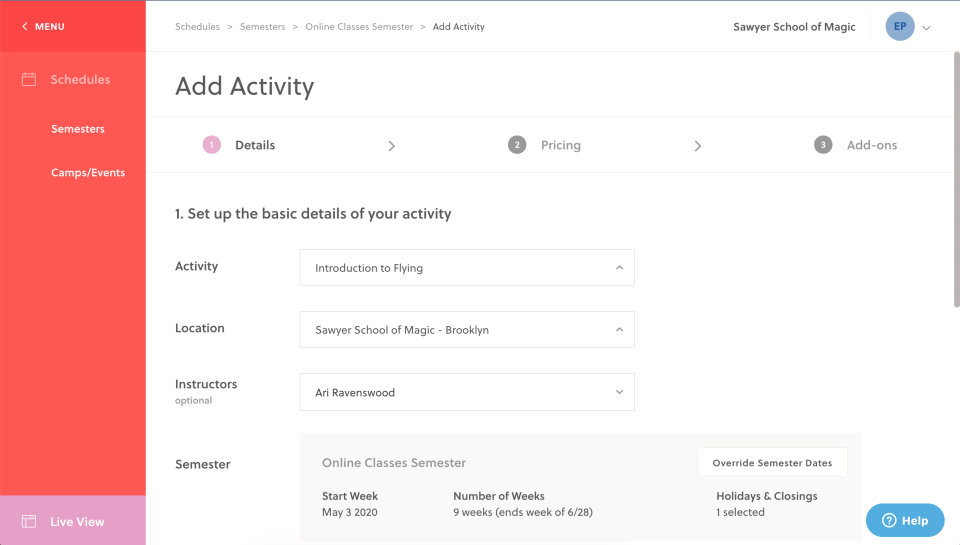Follow the Schedules breadcrumb link
The width and height of the screenshot is (960, 545).
[197, 27]
